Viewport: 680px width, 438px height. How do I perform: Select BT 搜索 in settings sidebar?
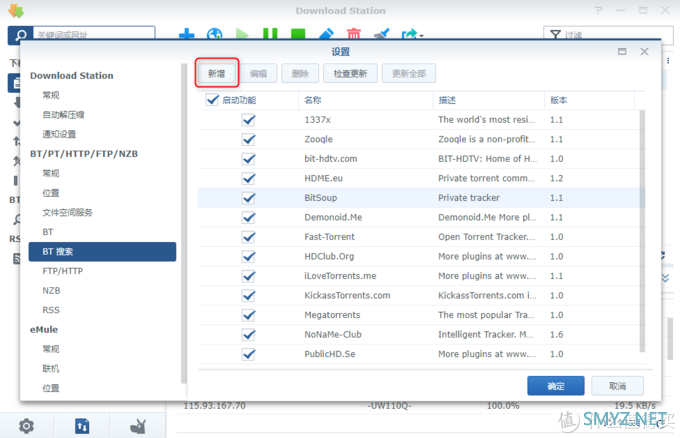click(x=102, y=252)
